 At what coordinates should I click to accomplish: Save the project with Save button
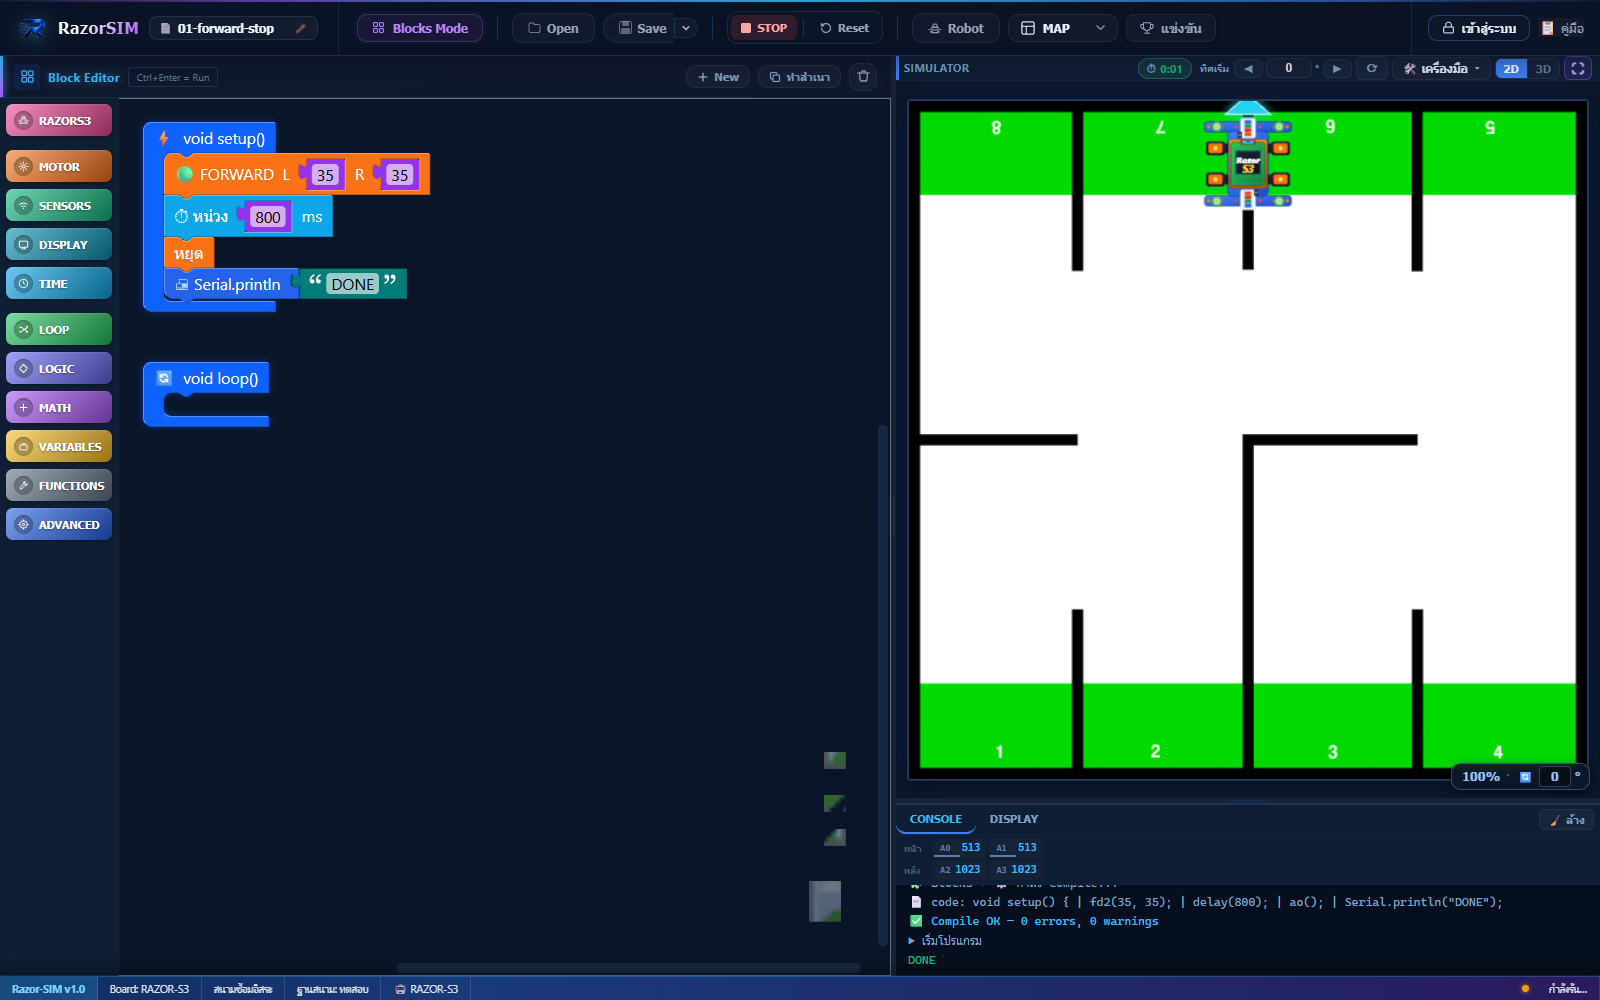coord(641,28)
